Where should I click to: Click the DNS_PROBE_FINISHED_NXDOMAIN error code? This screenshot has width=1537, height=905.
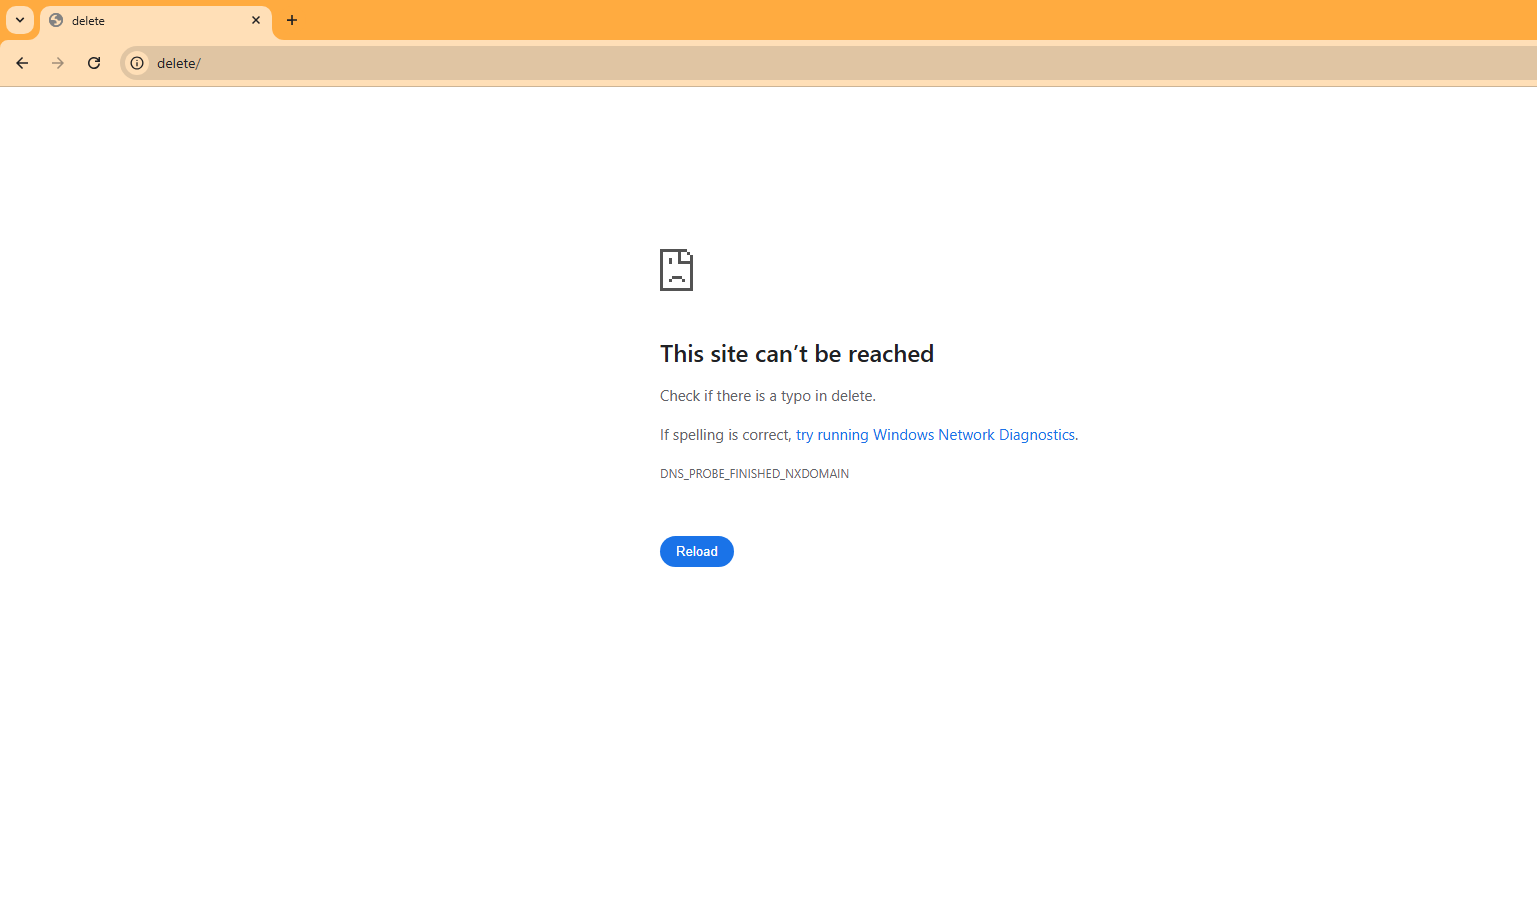pos(754,474)
